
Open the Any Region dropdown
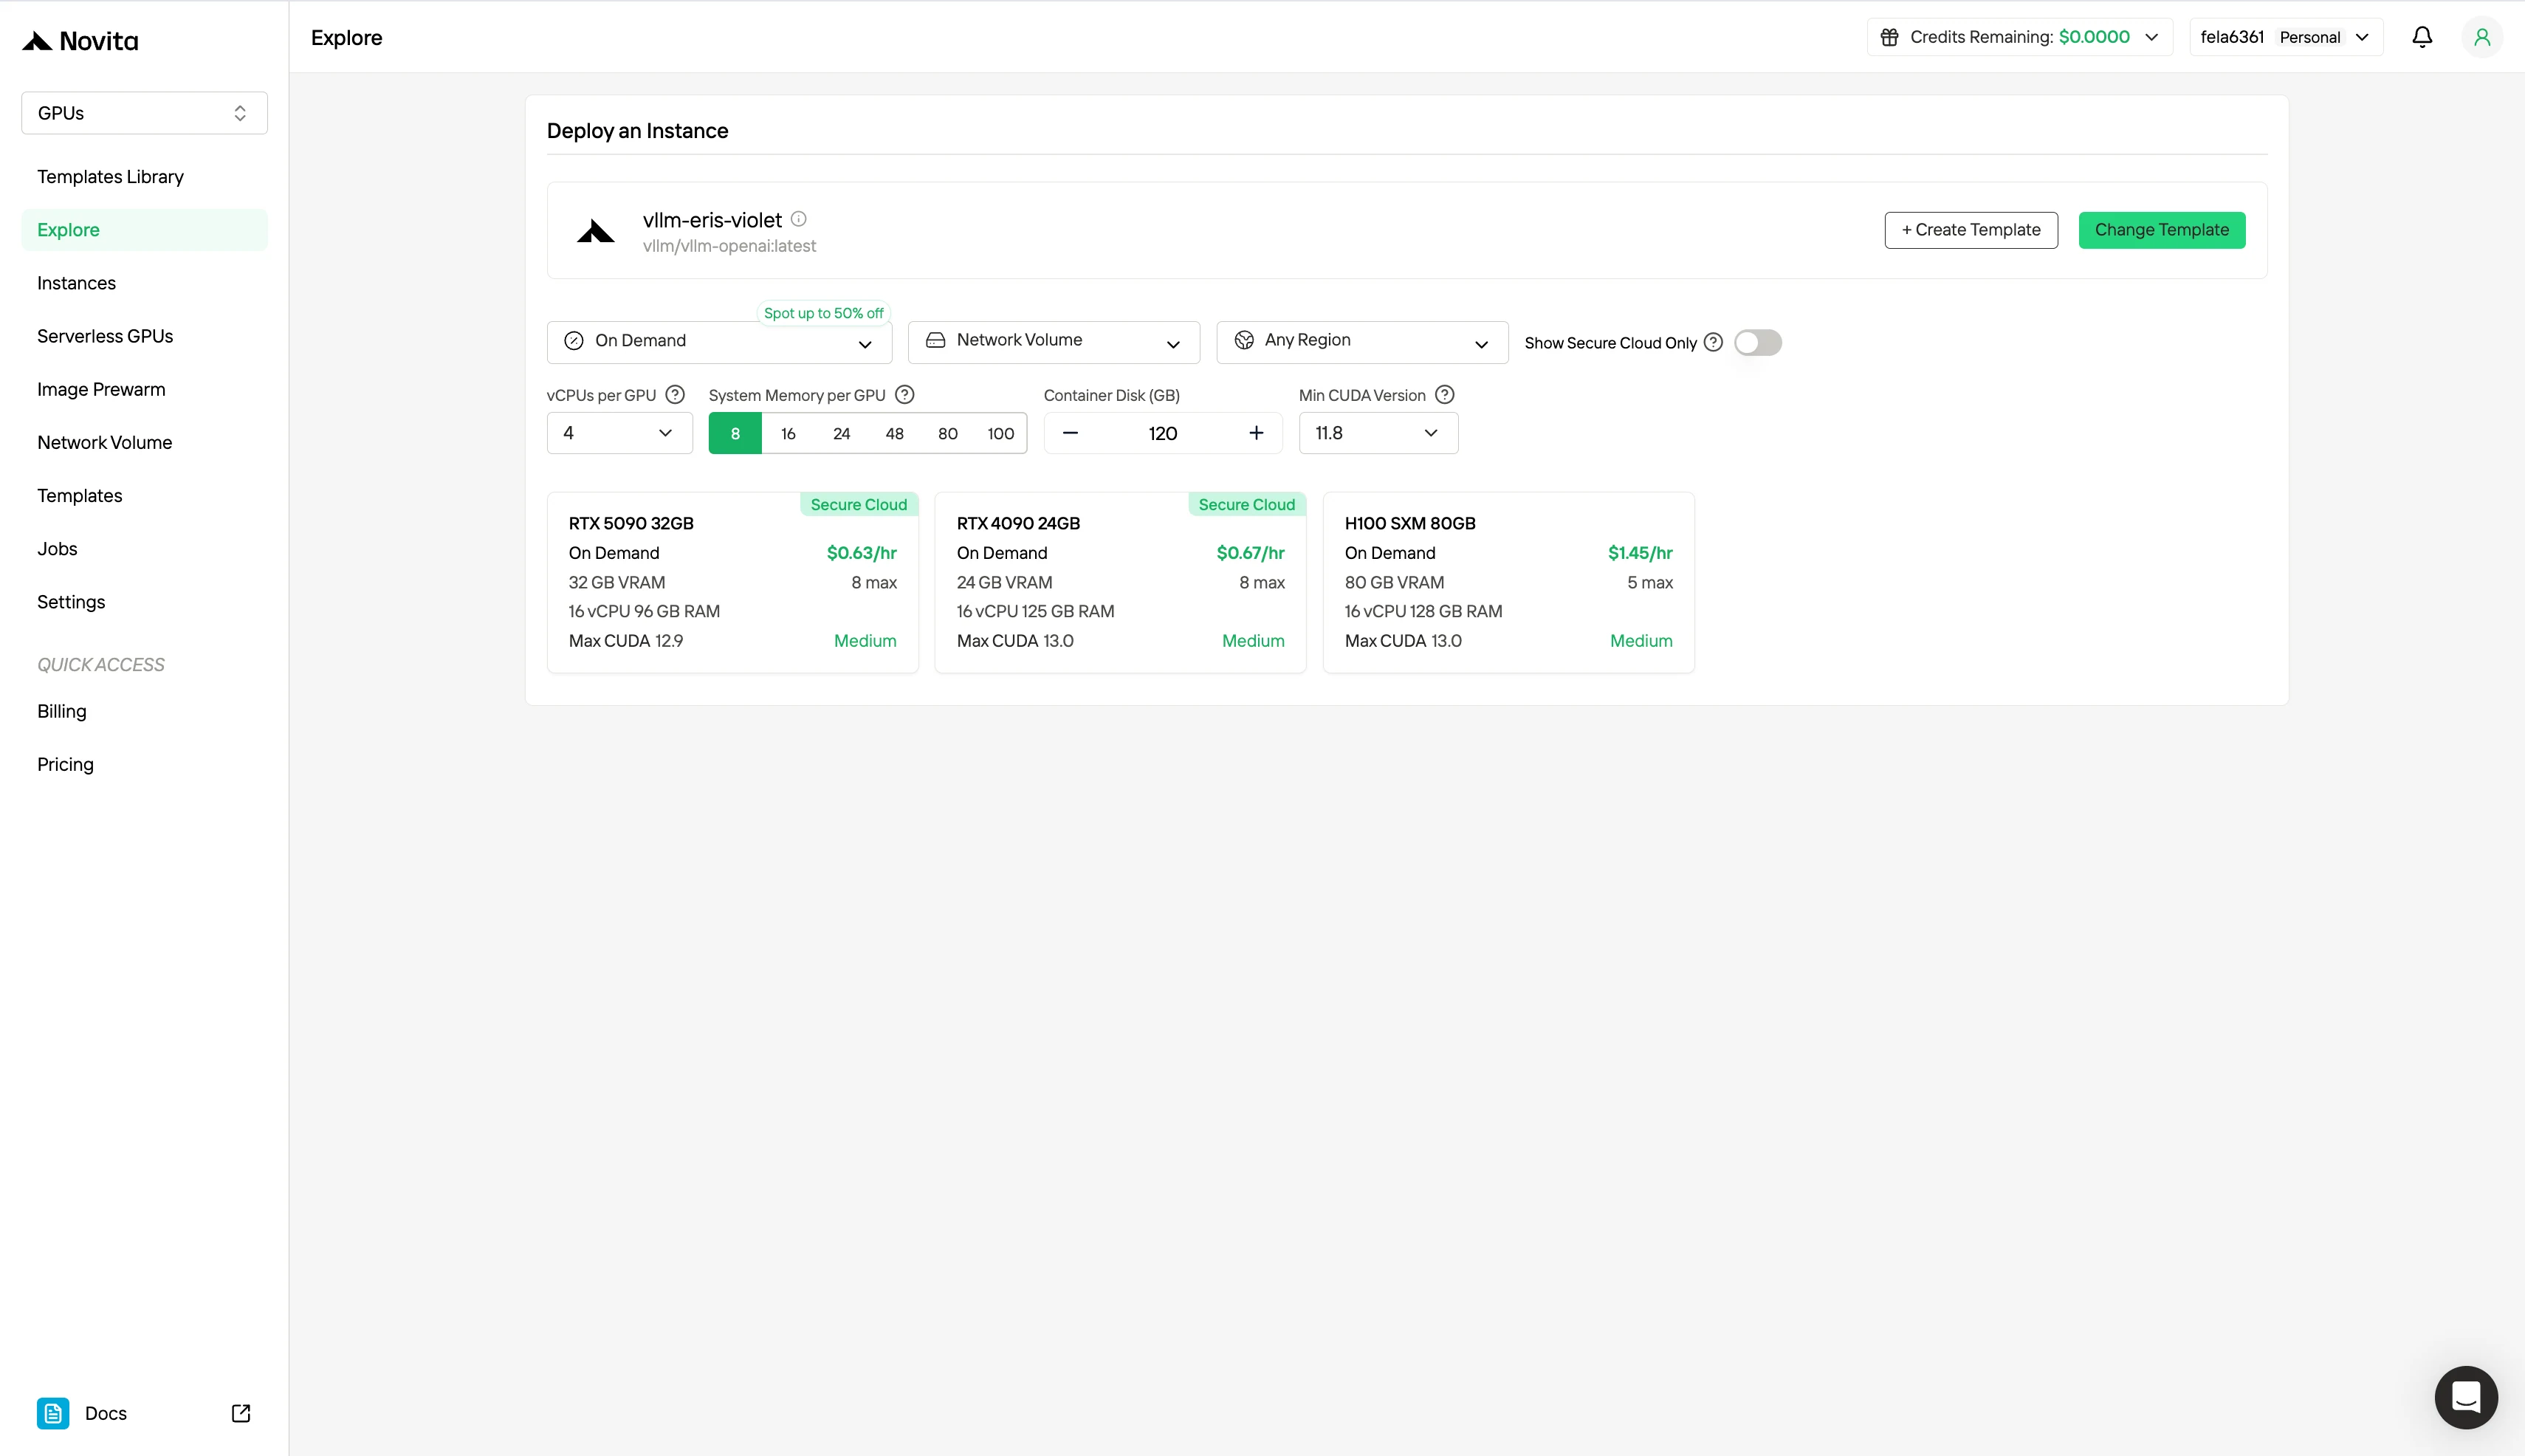[x=1362, y=342]
